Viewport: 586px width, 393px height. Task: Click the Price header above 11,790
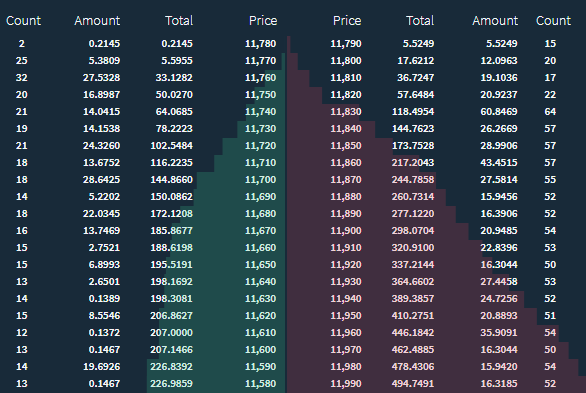tap(347, 21)
